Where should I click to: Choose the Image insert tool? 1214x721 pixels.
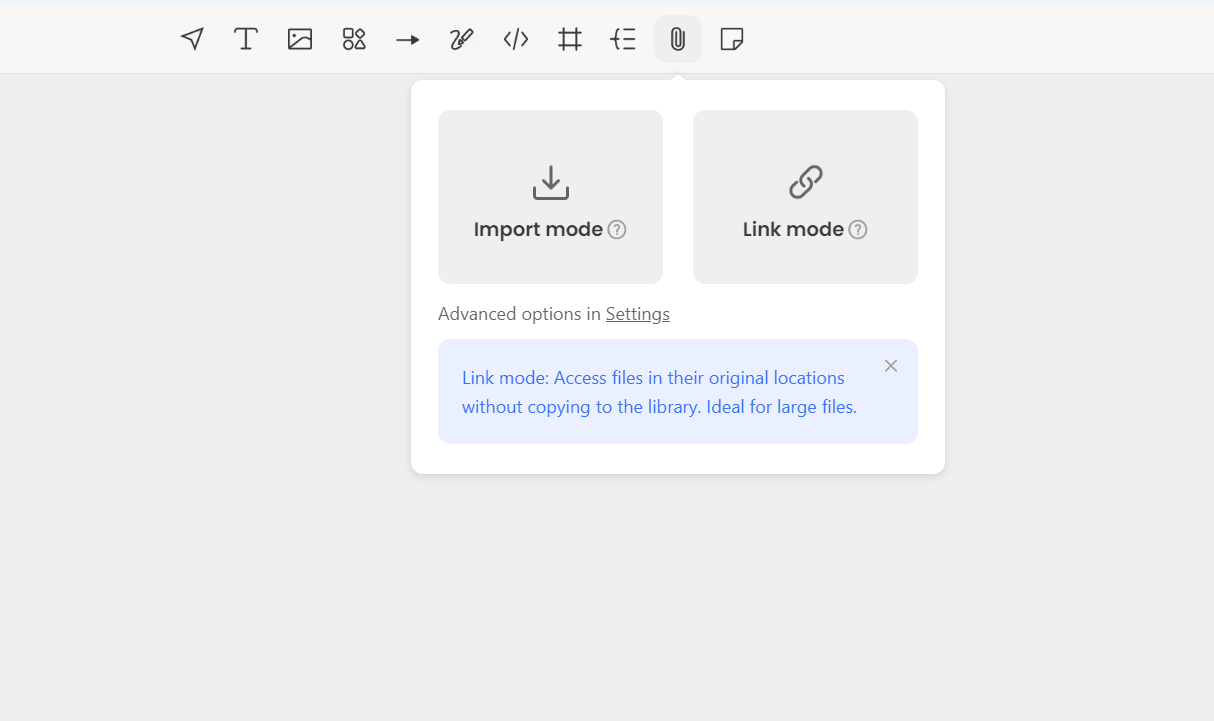300,39
